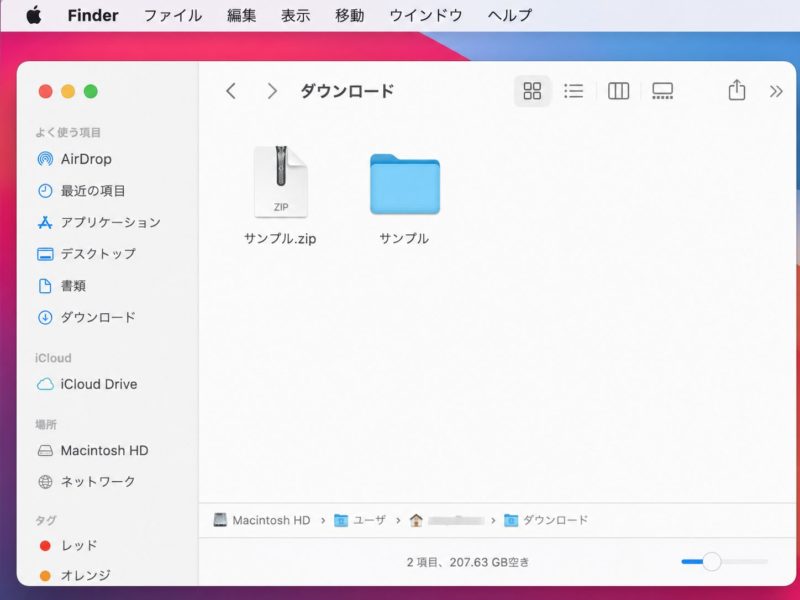Click the サンプル folder name
Image resolution: width=800 pixels, height=600 pixels.
pos(404,238)
